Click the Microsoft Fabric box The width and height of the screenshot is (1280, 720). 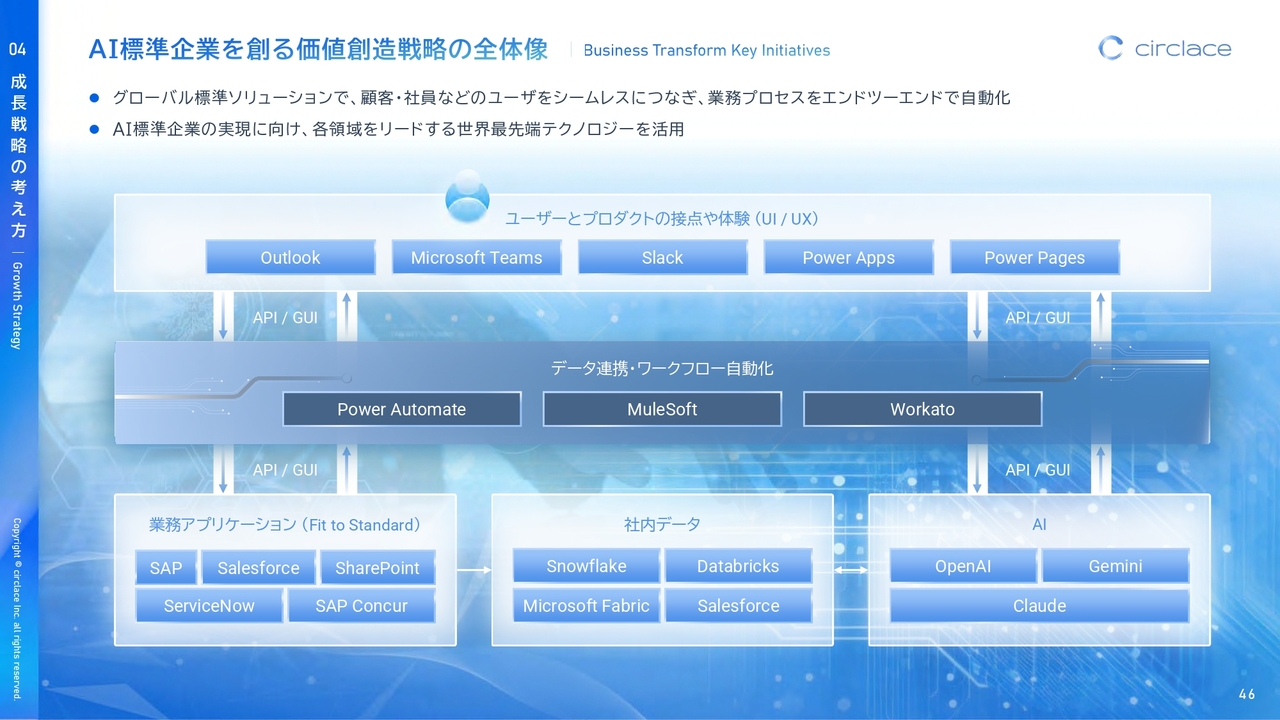pos(586,606)
